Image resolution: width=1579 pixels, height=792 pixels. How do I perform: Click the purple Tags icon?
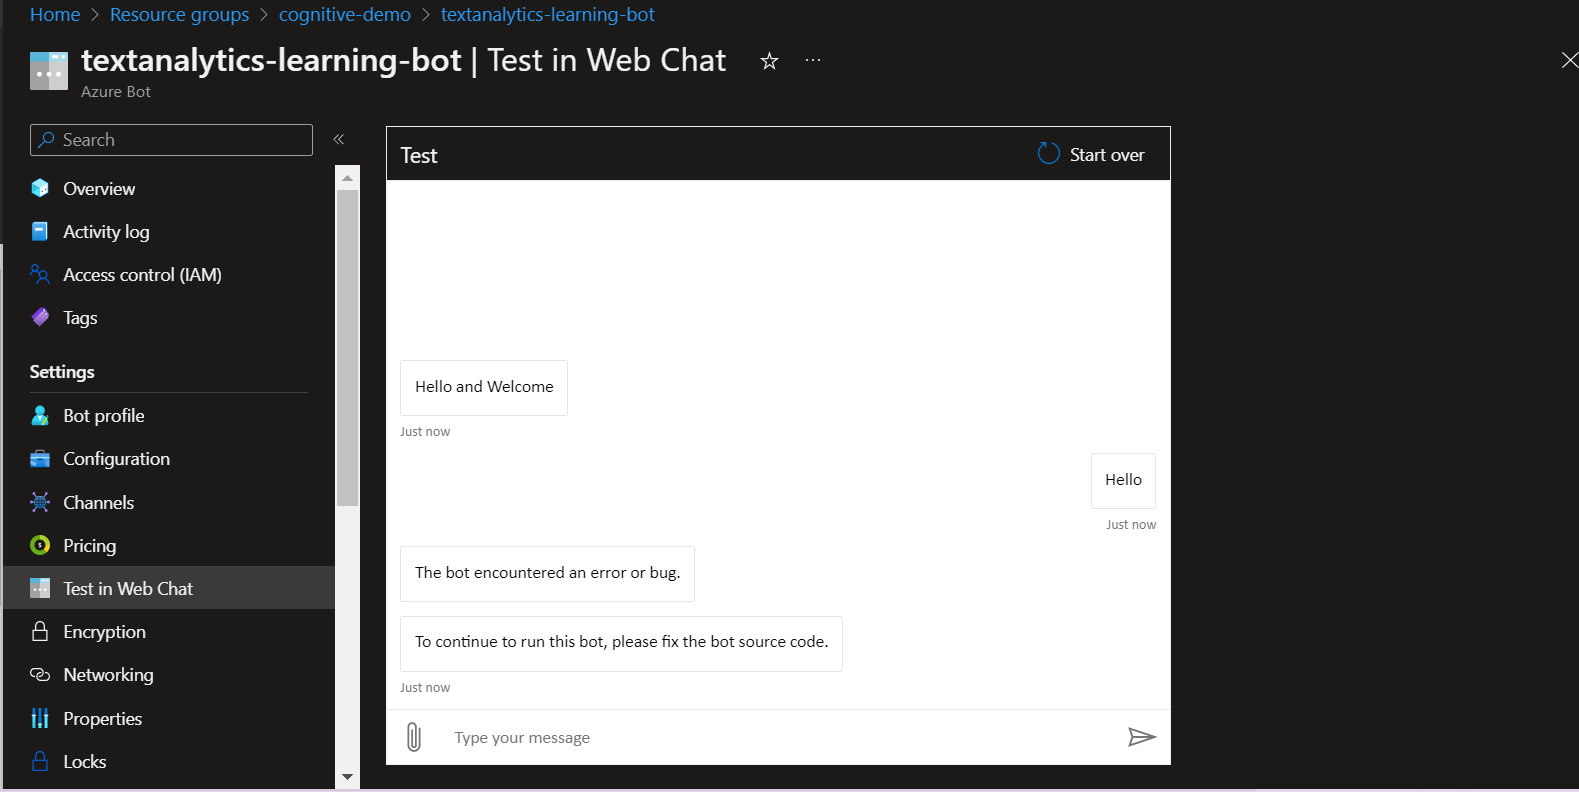click(40, 317)
